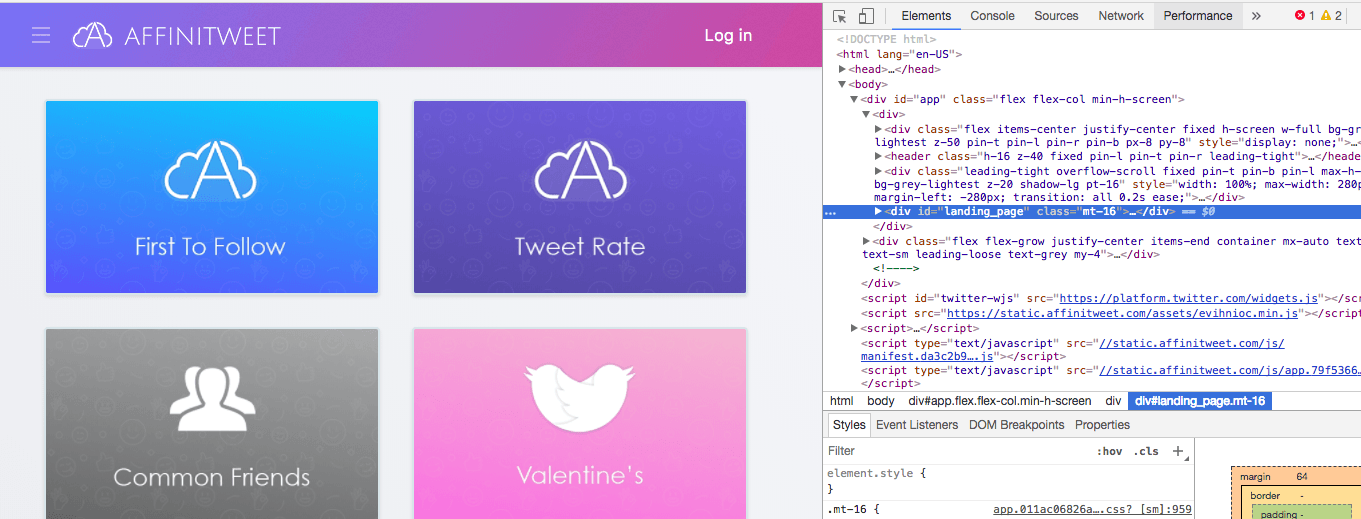The height and width of the screenshot is (519, 1361).
Task: Select the html breadcrumb
Action: 842,400
